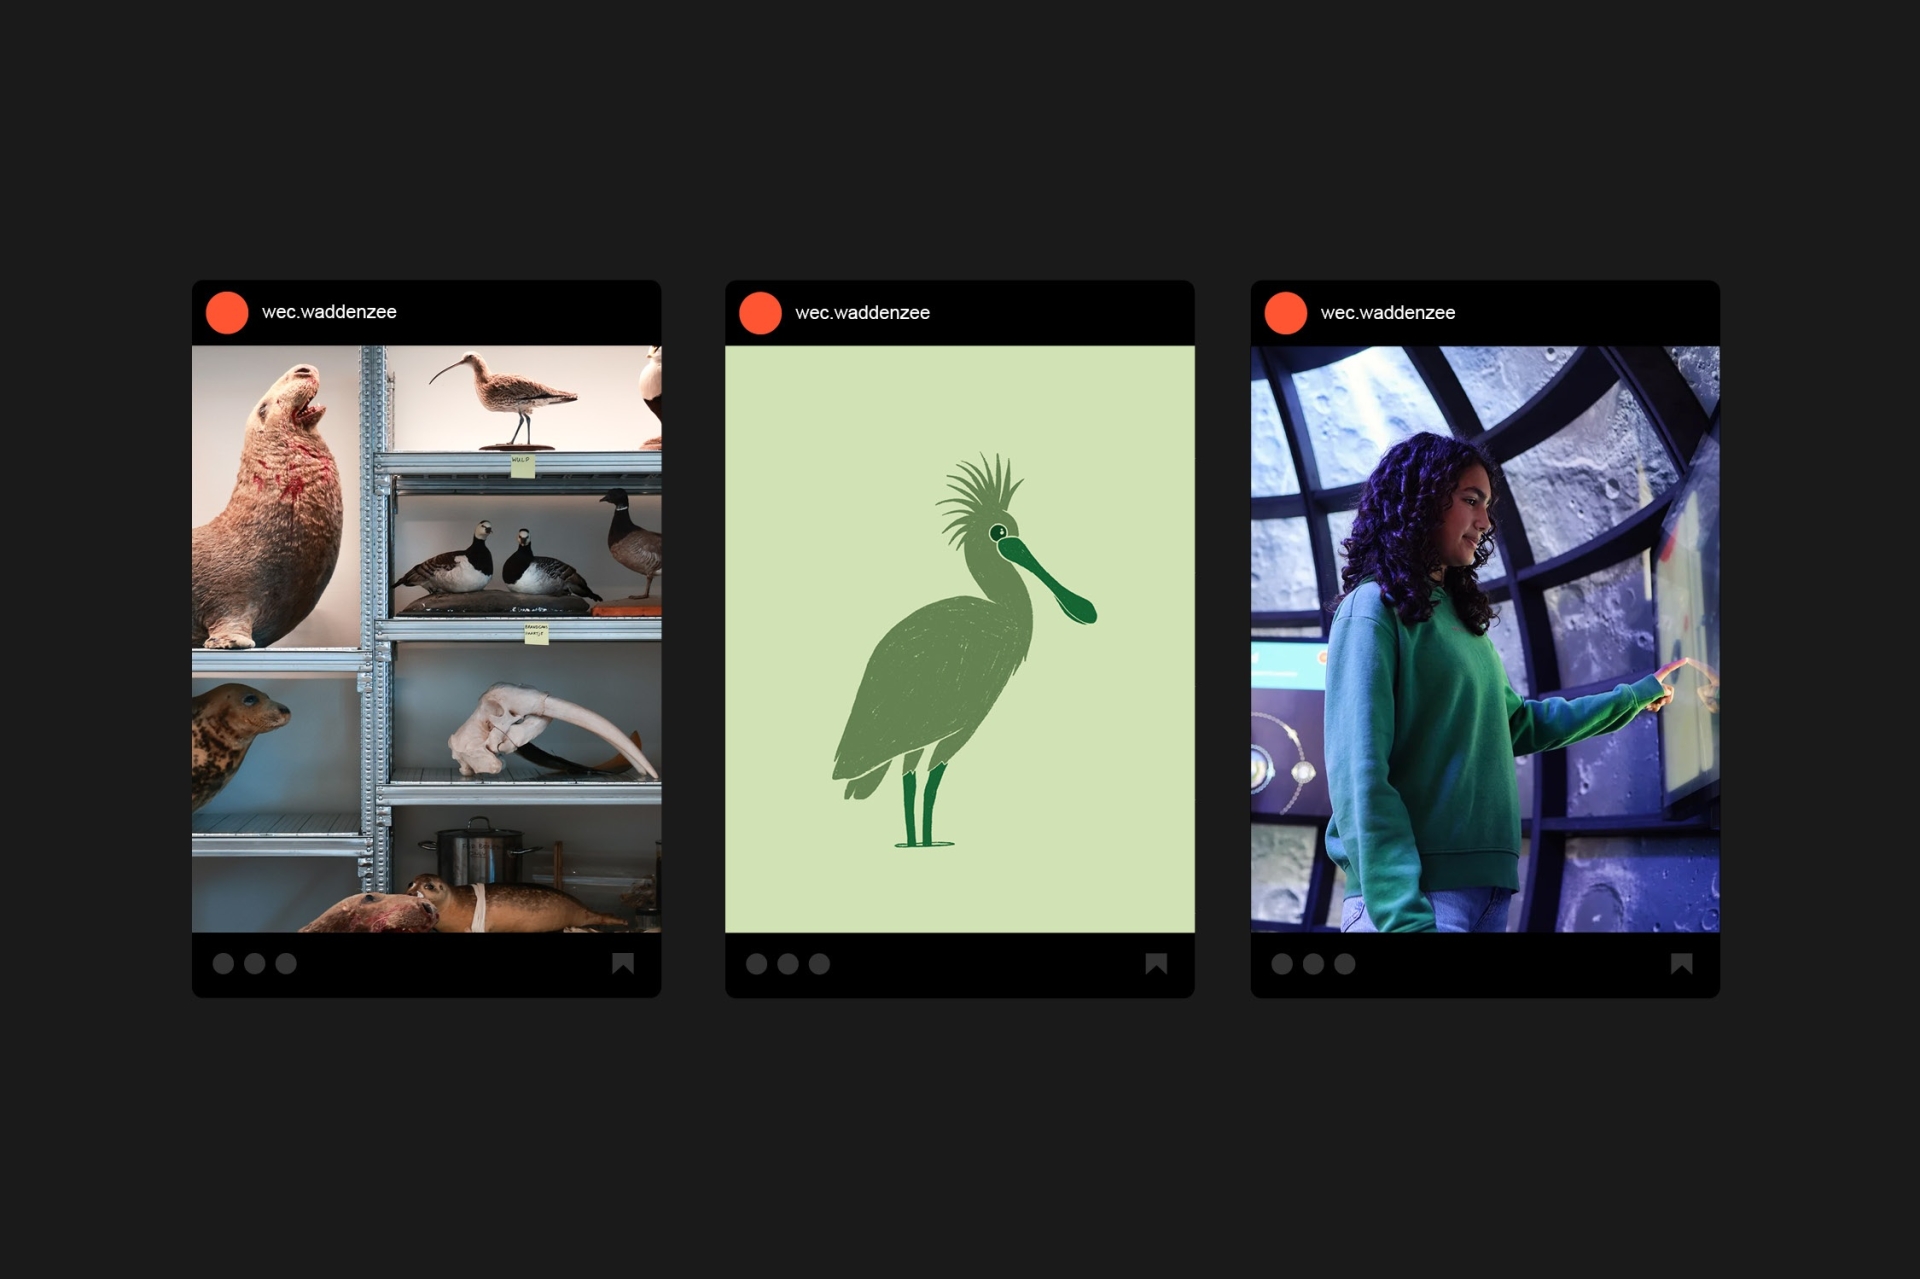Click the bookmark icon on the left post
Viewport: 1920px width, 1279px height.
(623, 963)
